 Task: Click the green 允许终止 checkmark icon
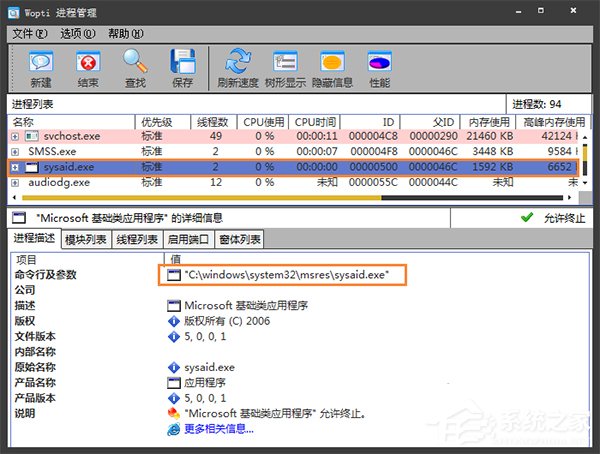(x=527, y=217)
